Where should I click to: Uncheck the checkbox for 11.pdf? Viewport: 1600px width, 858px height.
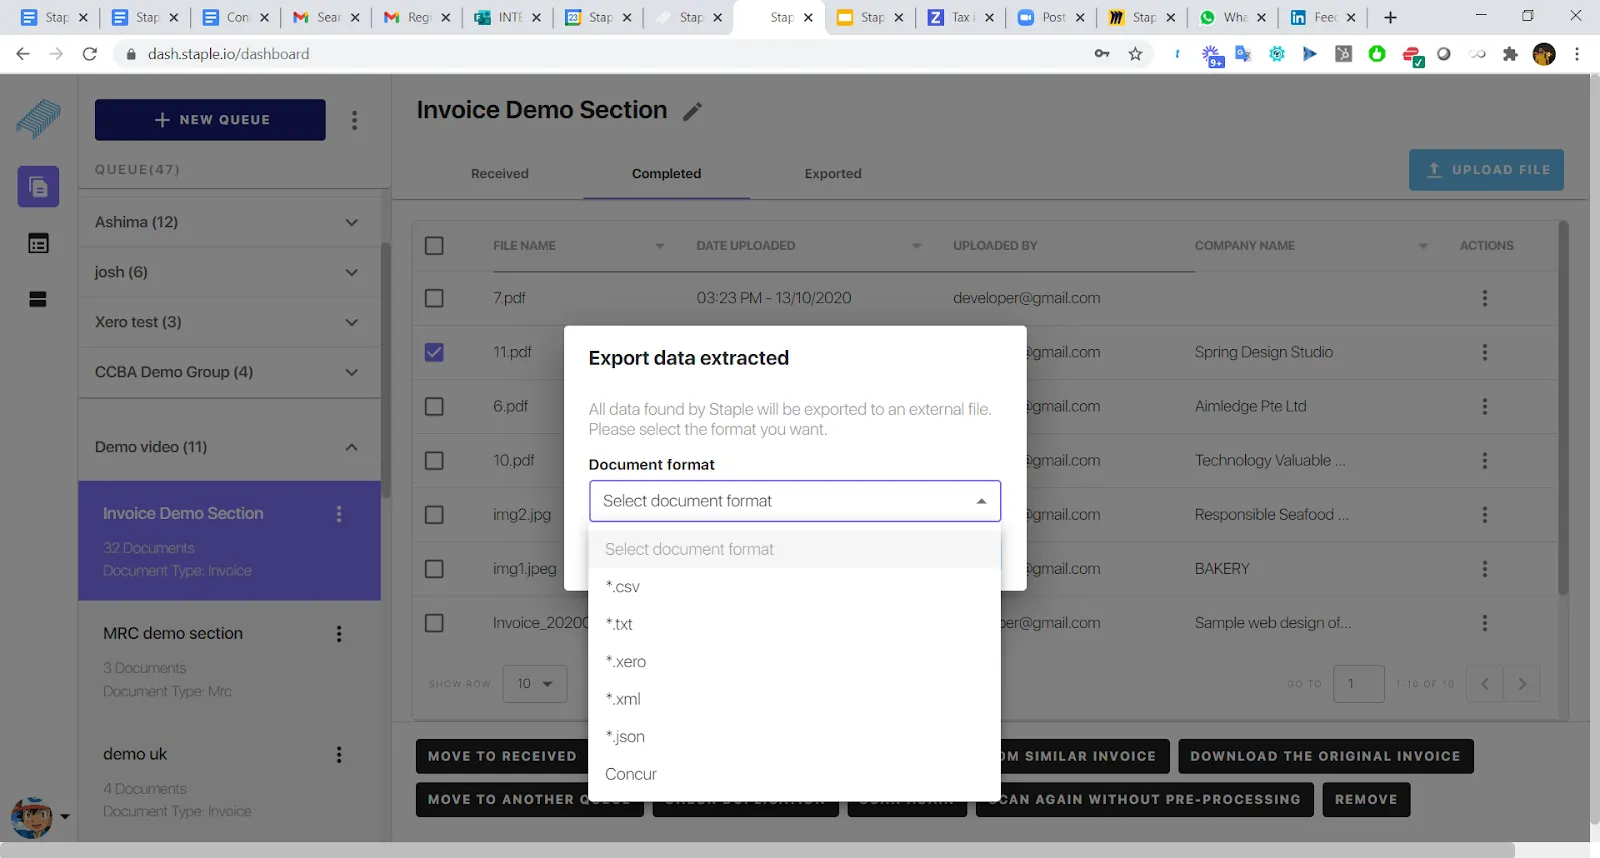[434, 352]
